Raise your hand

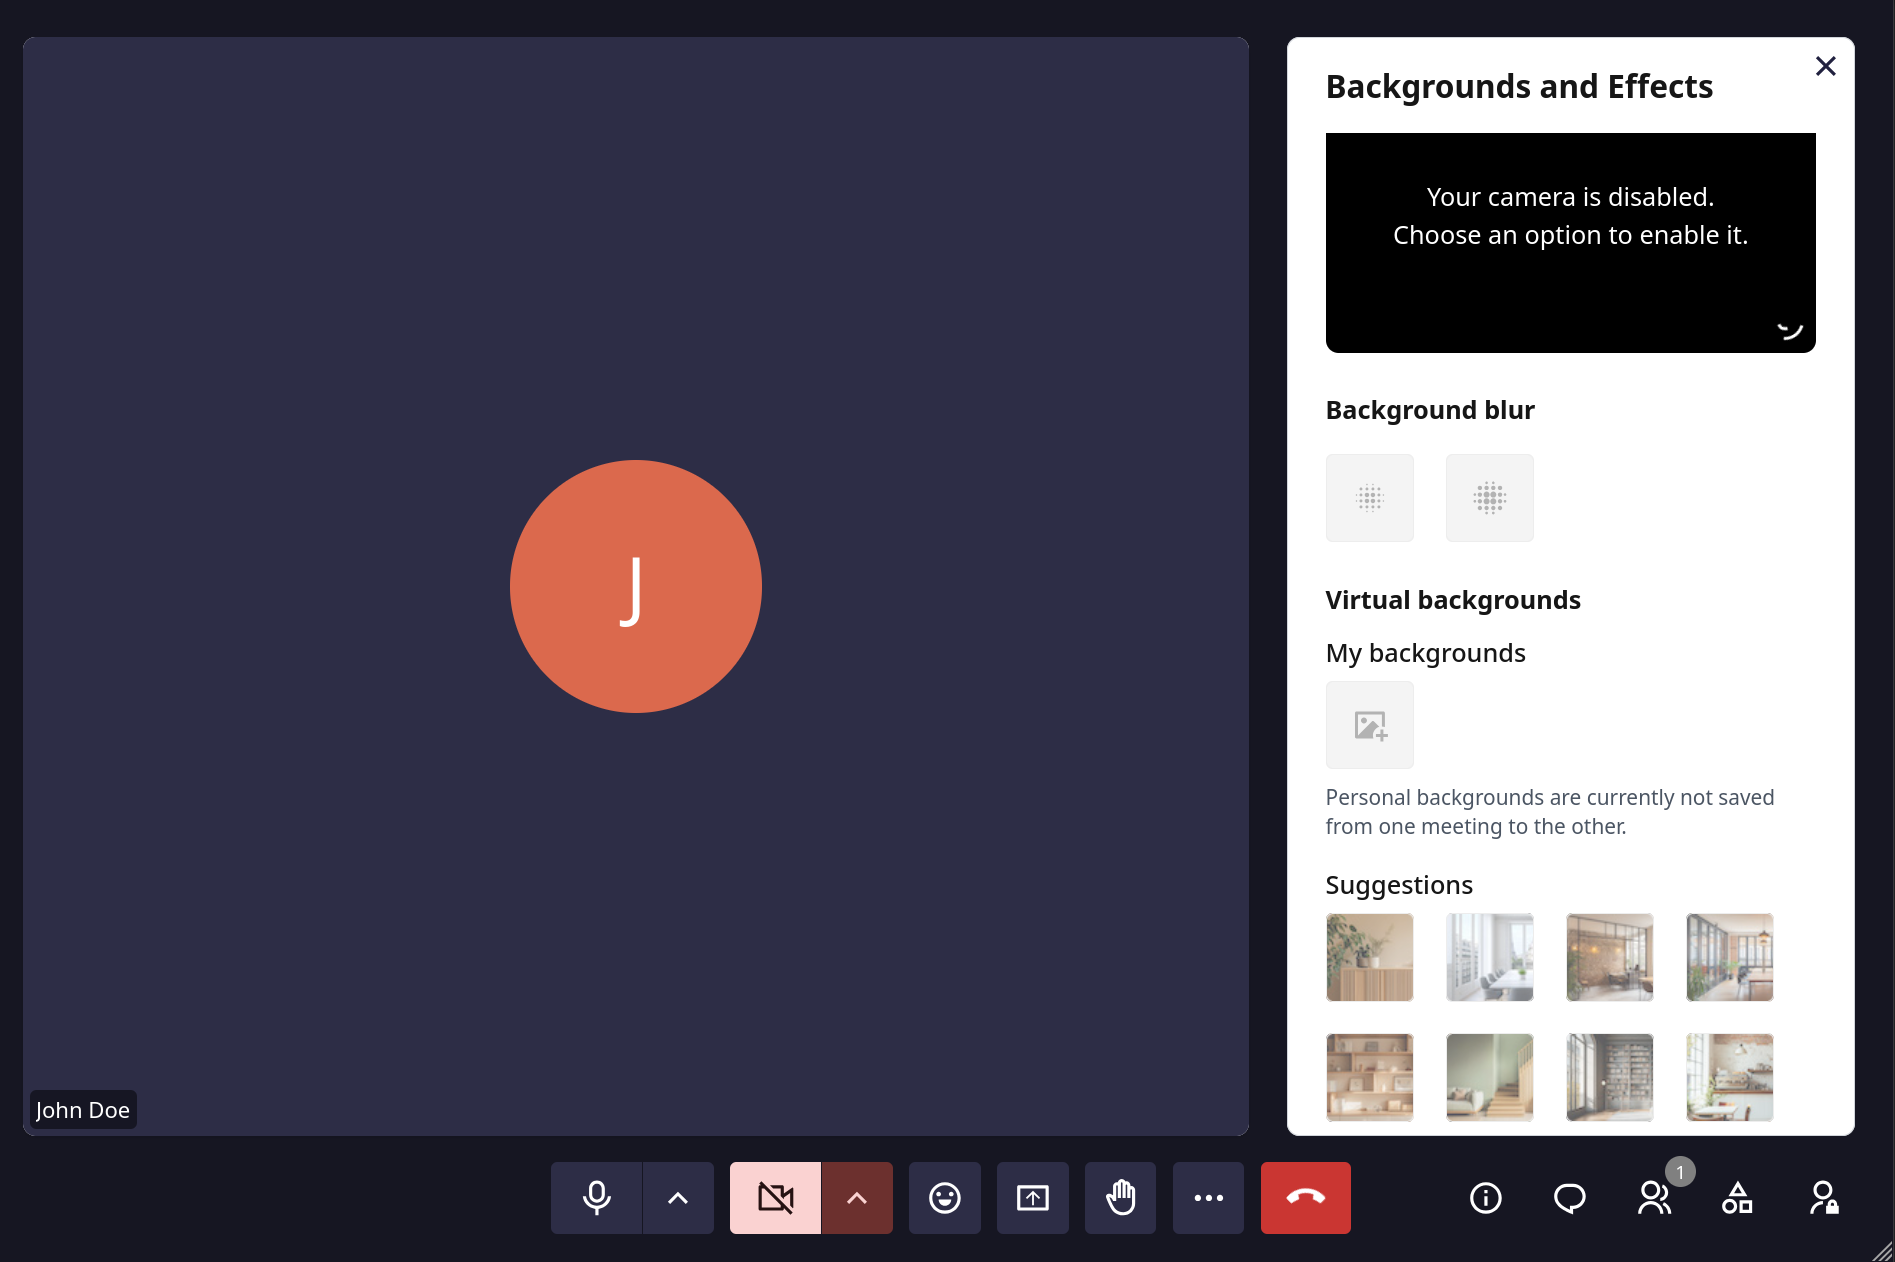coord(1121,1197)
